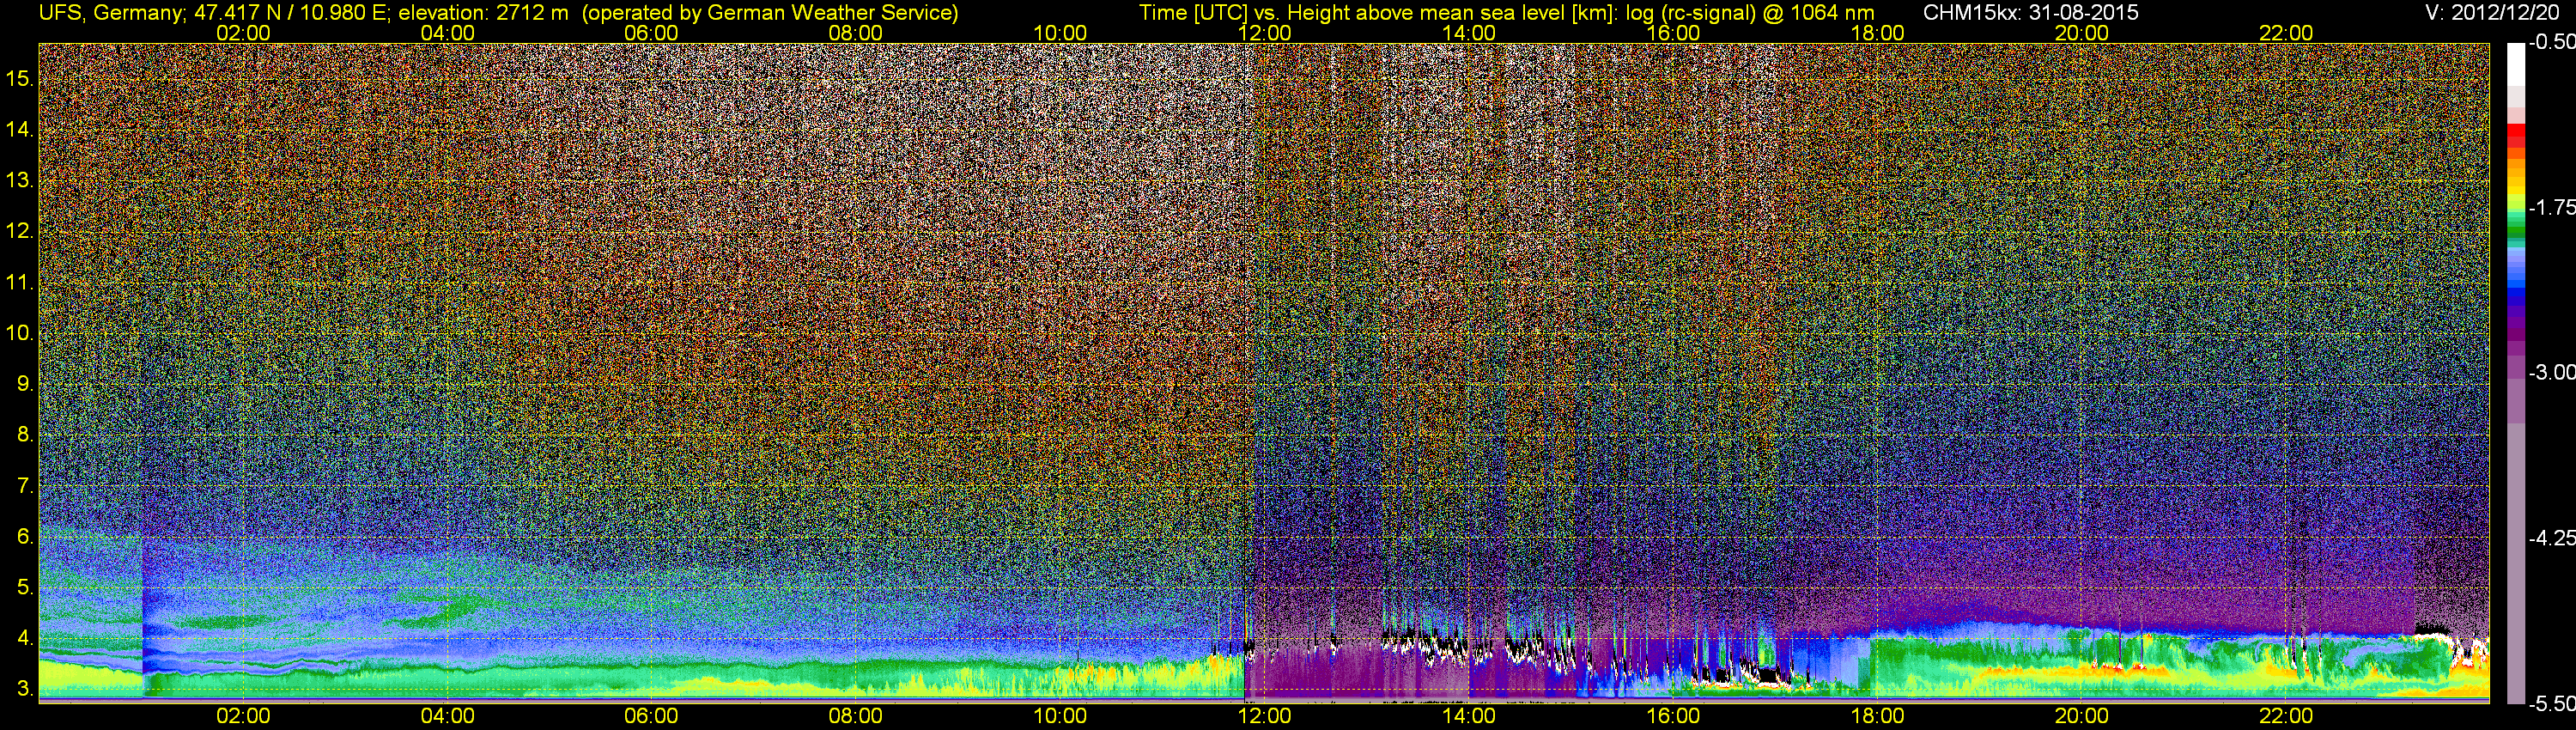Click the 9 km height axis label

(x=24, y=384)
